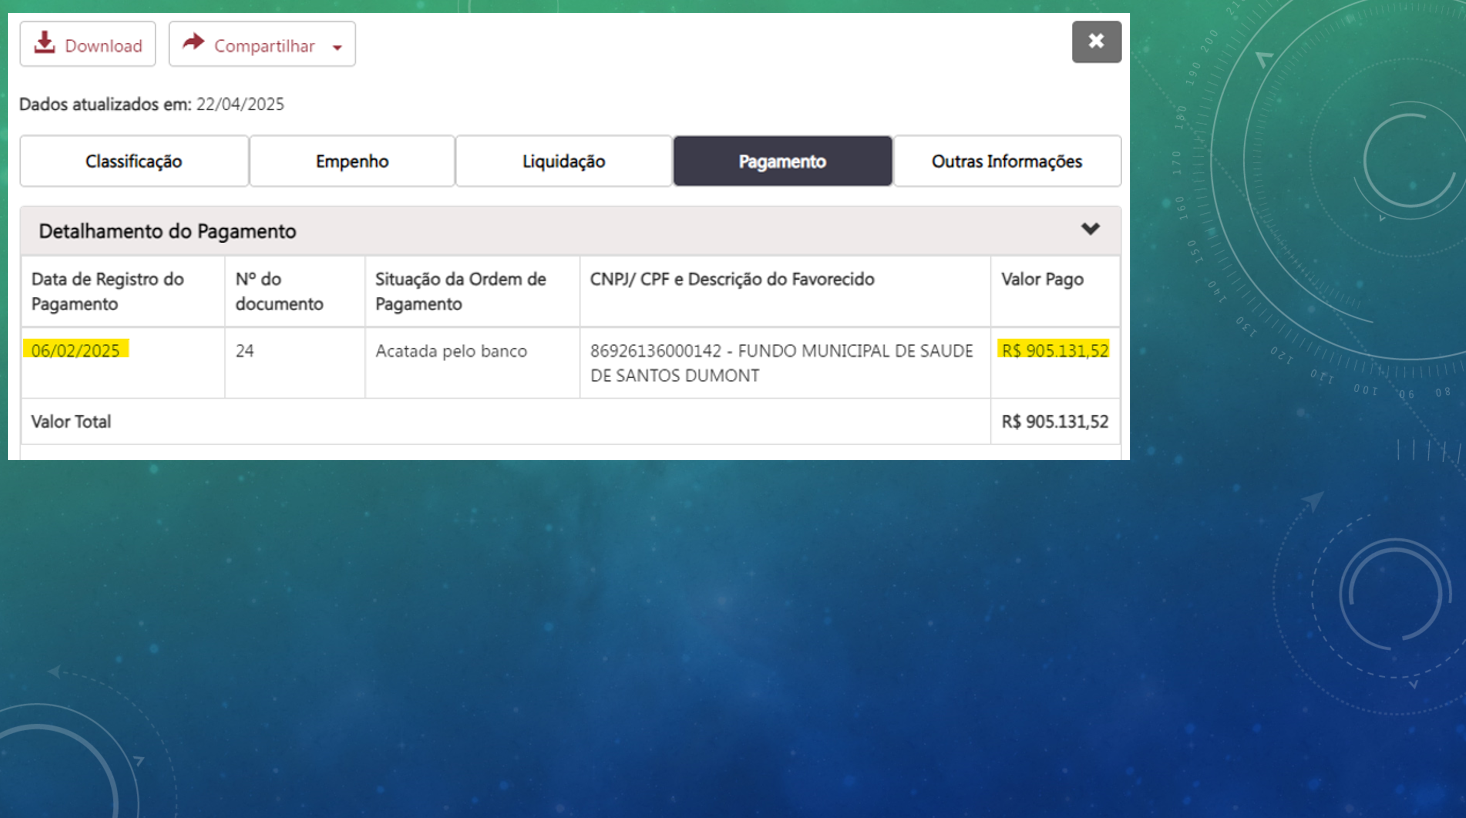The width and height of the screenshot is (1466, 818).
Task: Open the Compartilhar share dropdown
Action: click(x=262, y=44)
